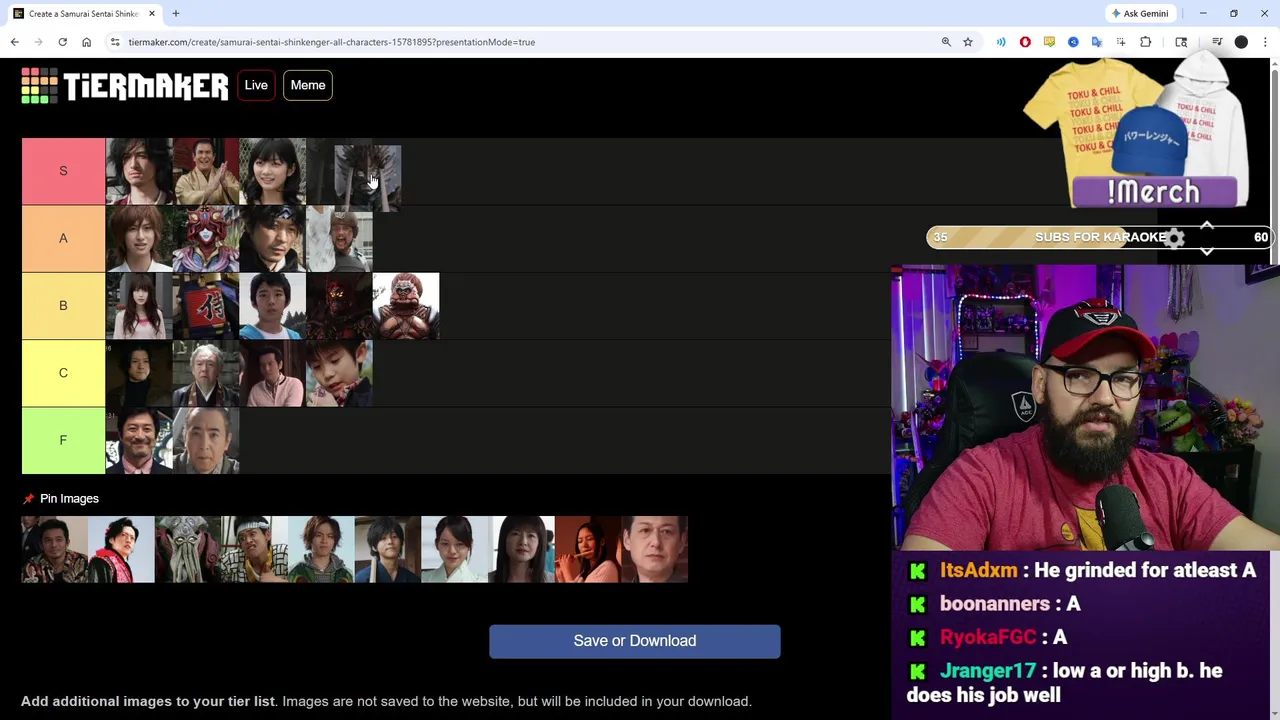This screenshot has height=720, width=1280.
Task: Select first character image in S tier
Action: point(139,172)
